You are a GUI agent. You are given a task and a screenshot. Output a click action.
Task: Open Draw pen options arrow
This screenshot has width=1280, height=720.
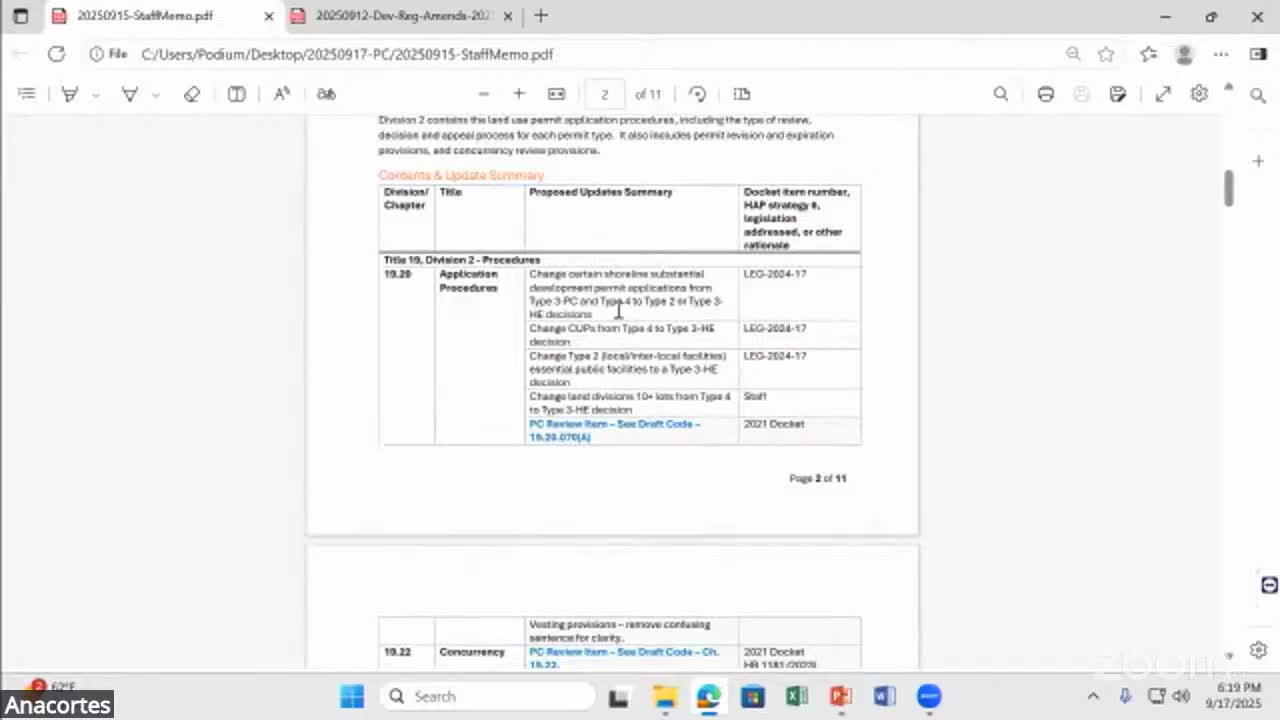point(156,95)
